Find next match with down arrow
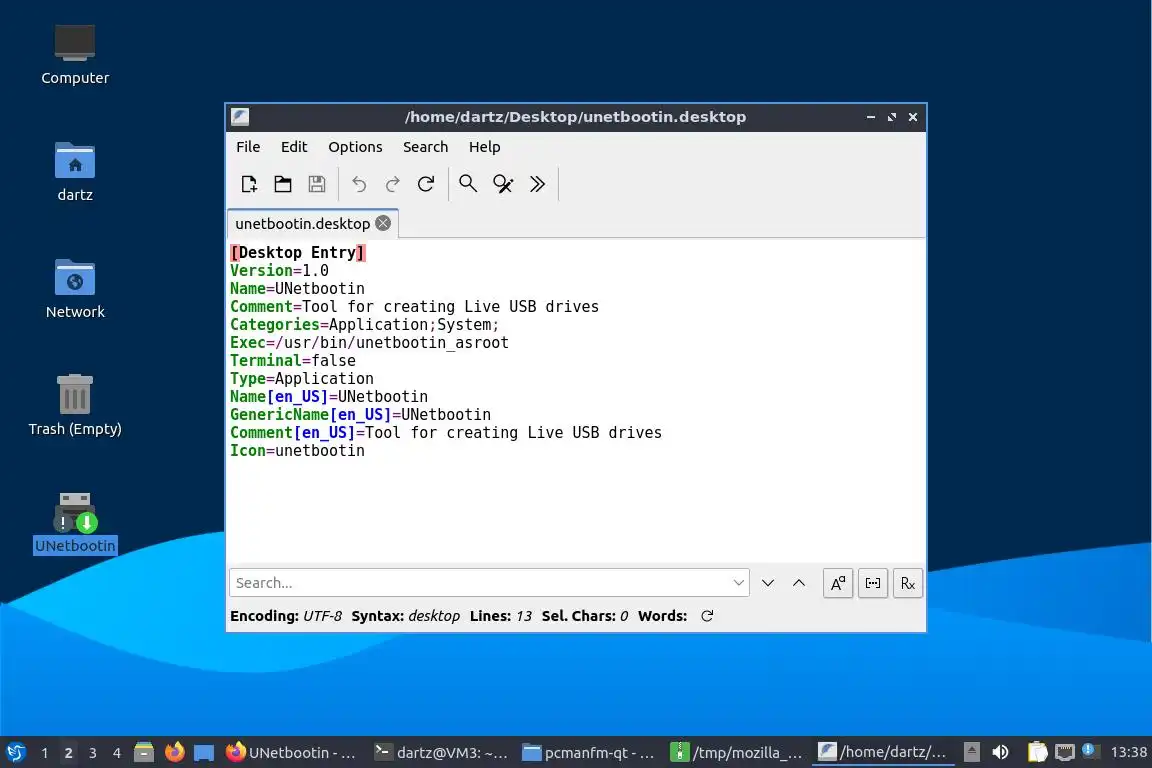Screen dimensions: 1152x768 point(768,583)
